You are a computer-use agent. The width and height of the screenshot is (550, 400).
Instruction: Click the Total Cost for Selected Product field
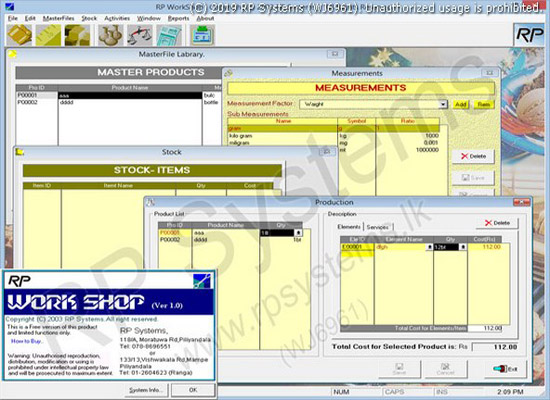click(495, 347)
